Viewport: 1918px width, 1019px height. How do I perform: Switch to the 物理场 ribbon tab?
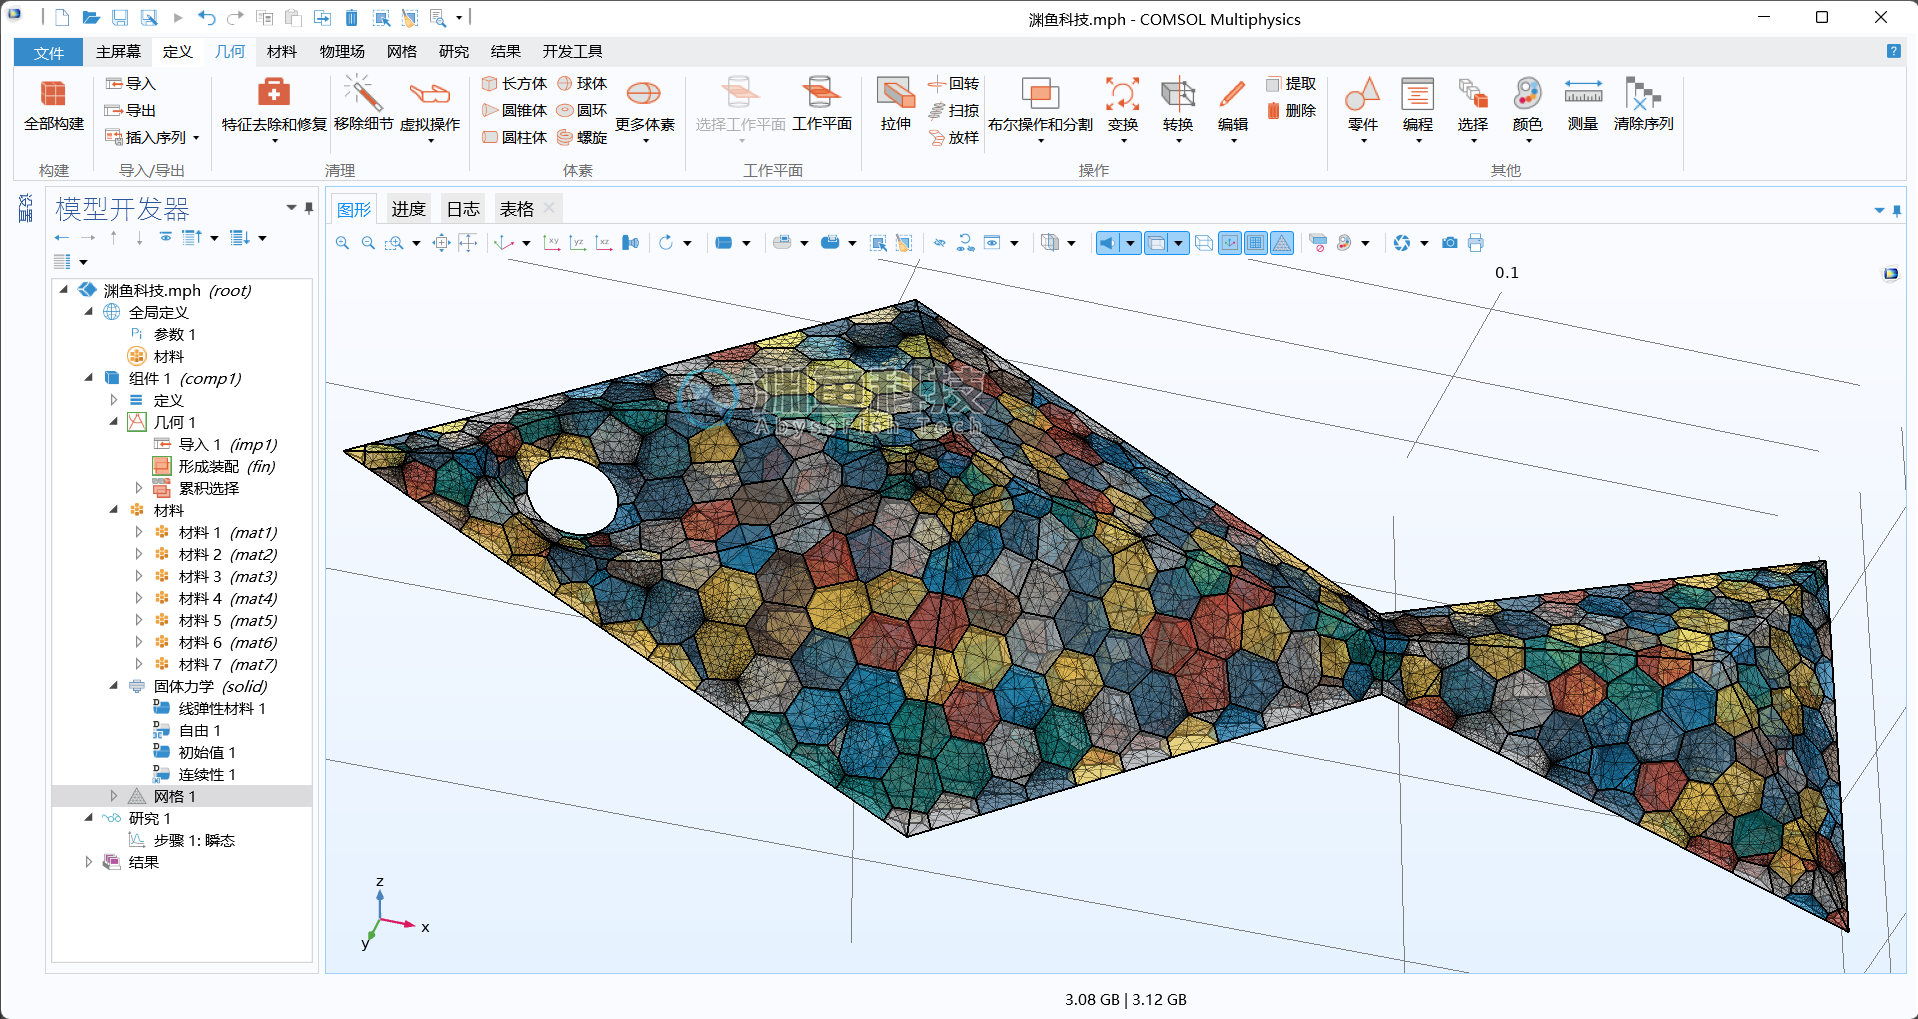[342, 52]
